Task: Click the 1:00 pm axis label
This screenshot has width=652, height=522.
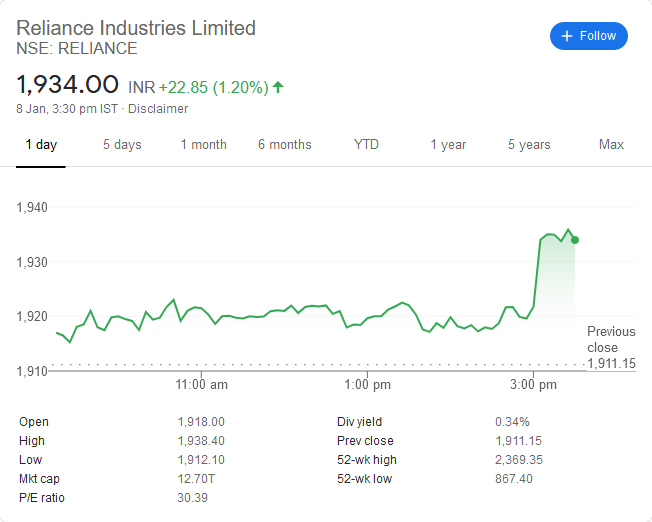Action: pos(368,384)
